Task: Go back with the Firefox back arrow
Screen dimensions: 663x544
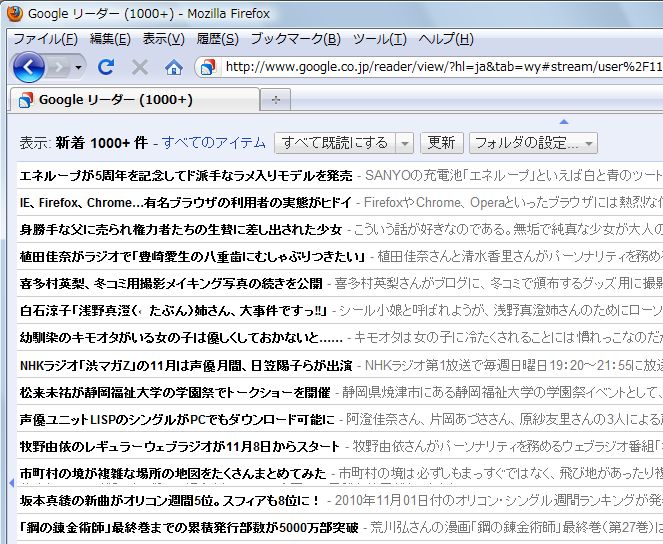Action: (x=28, y=66)
